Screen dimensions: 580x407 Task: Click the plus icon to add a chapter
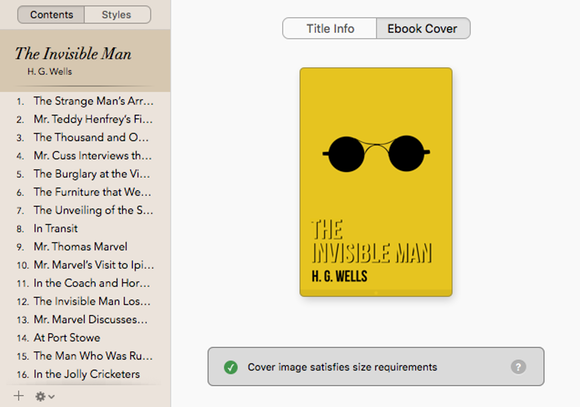click(18, 396)
